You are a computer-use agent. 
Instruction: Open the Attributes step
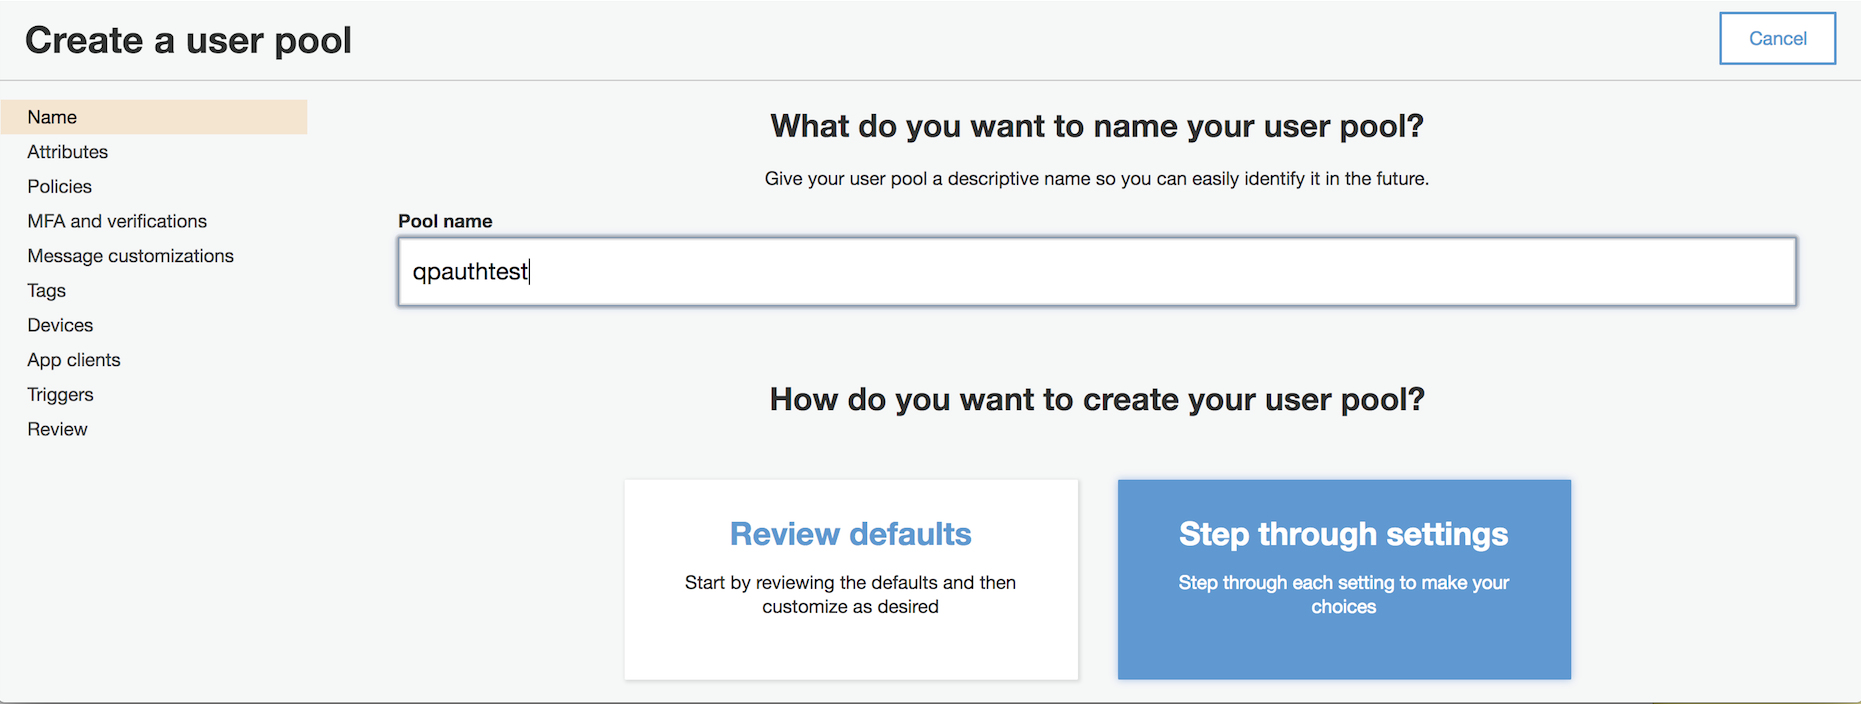68,152
